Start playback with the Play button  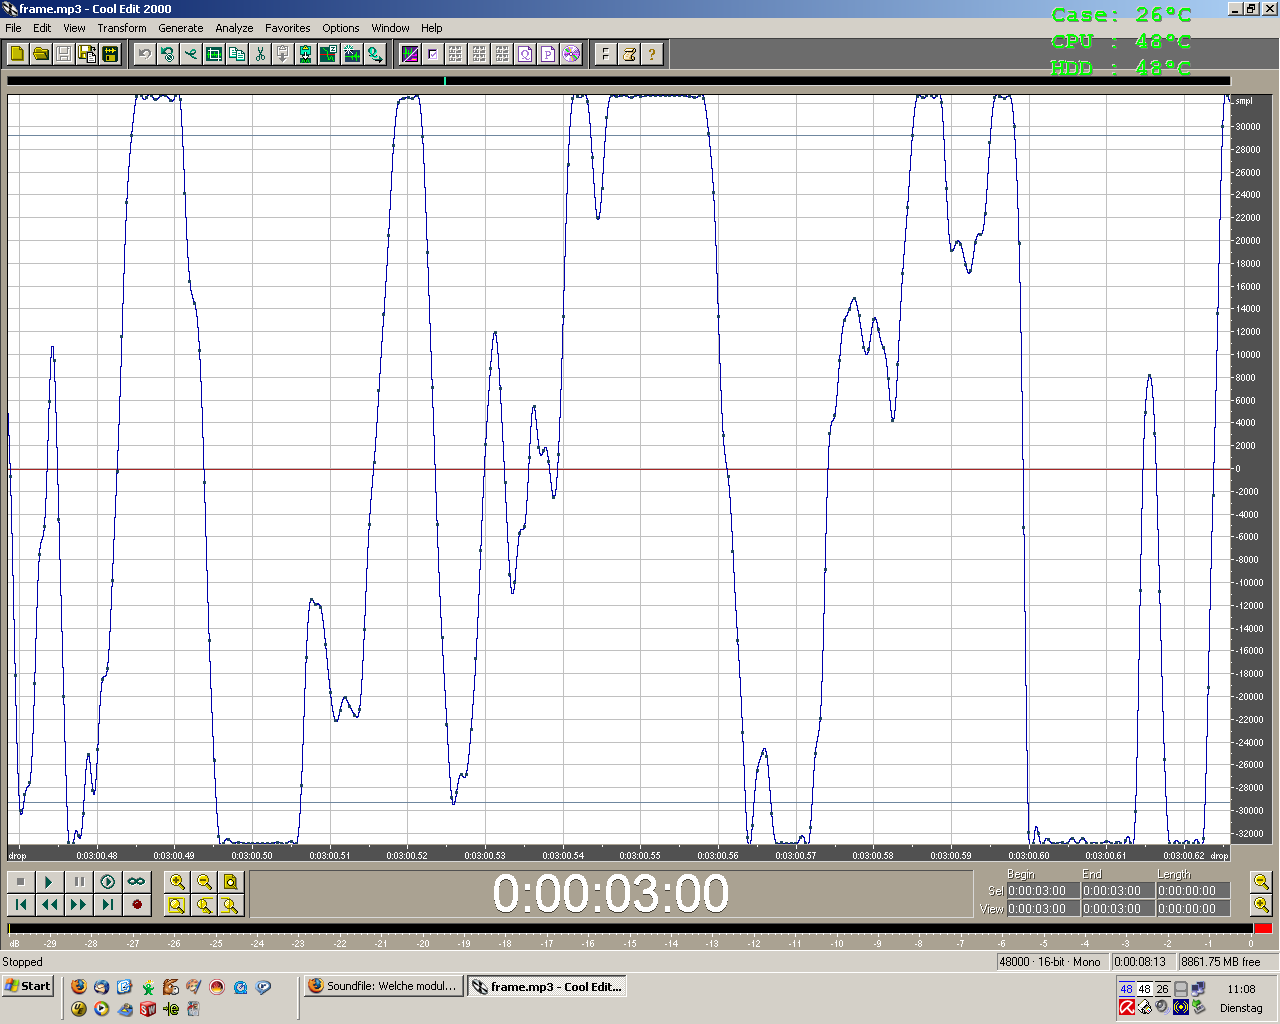click(49, 882)
